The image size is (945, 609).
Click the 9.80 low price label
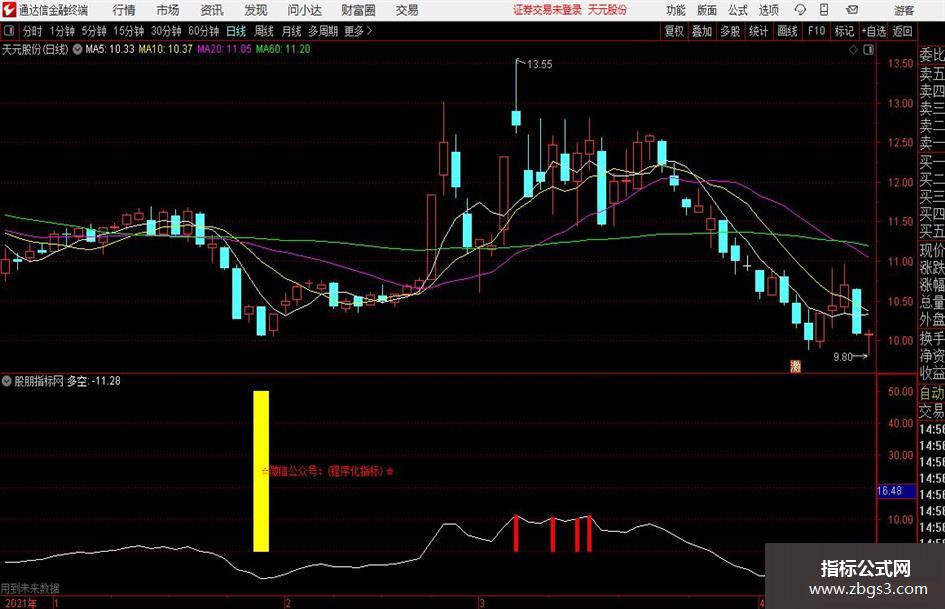point(843,357)
